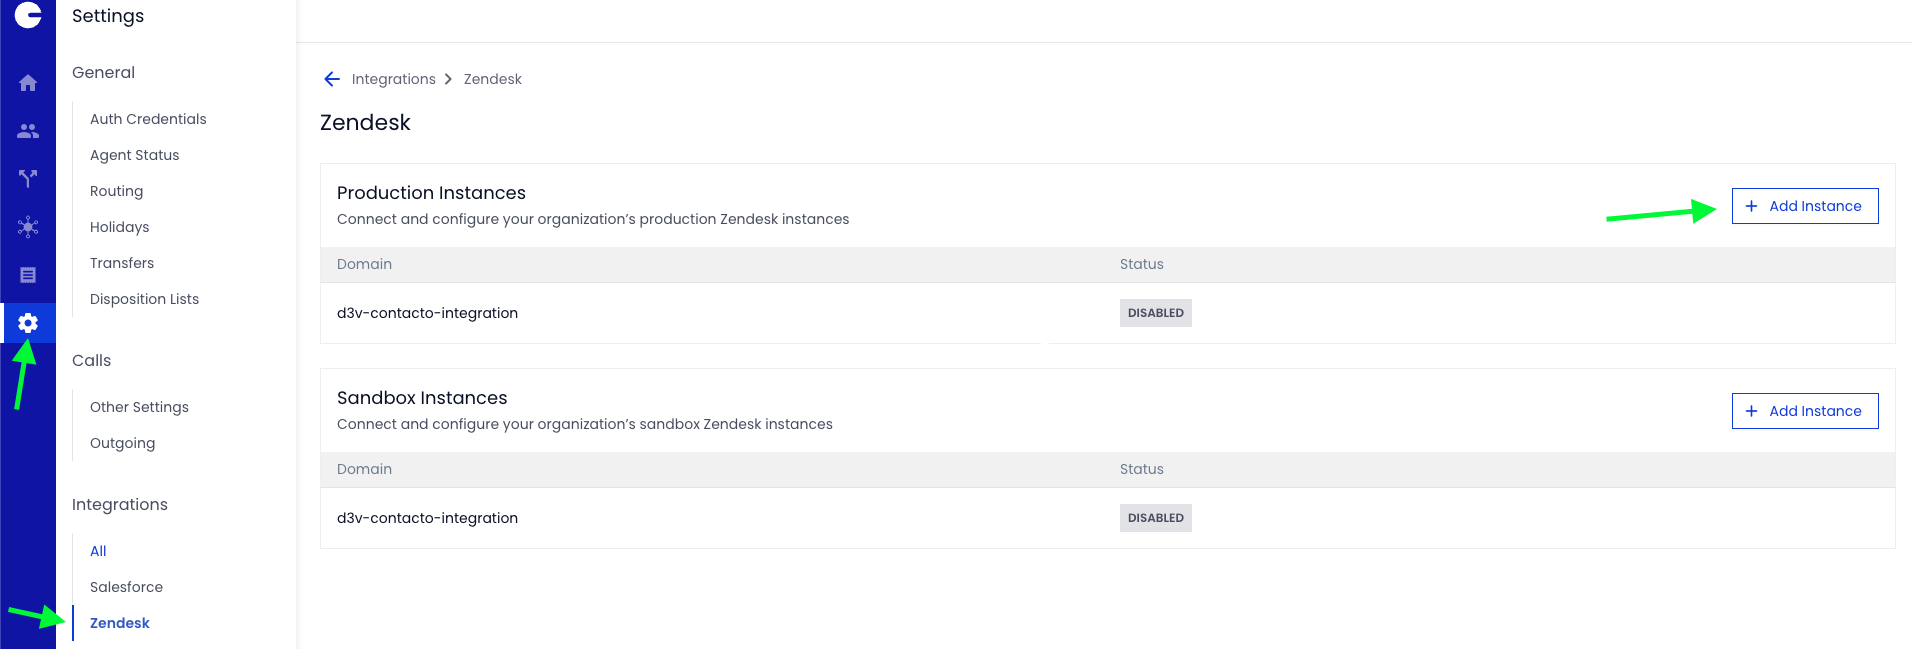Image resolution: width=1912 pixels, height=649 pixels.
Task: Open Disposition Lists settings
Action: (x=144, y=299)
